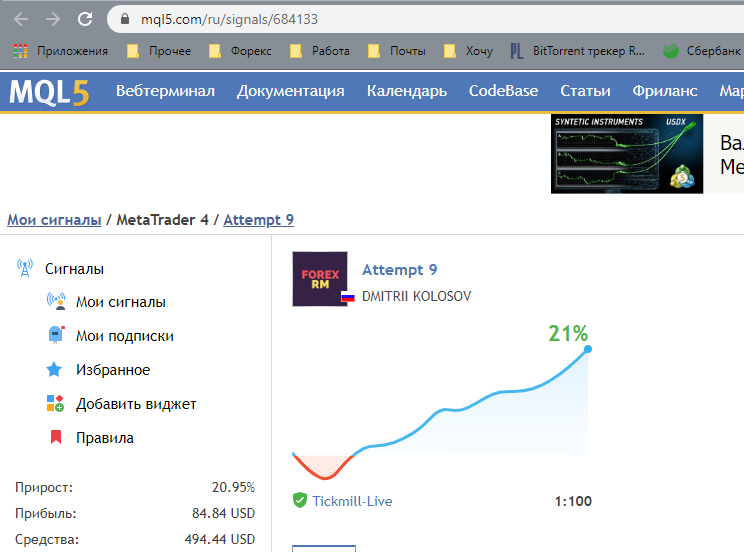Open the Хочу bookmarks folder
The width and height of the screenshot is (744, 552).
[469, 51]
